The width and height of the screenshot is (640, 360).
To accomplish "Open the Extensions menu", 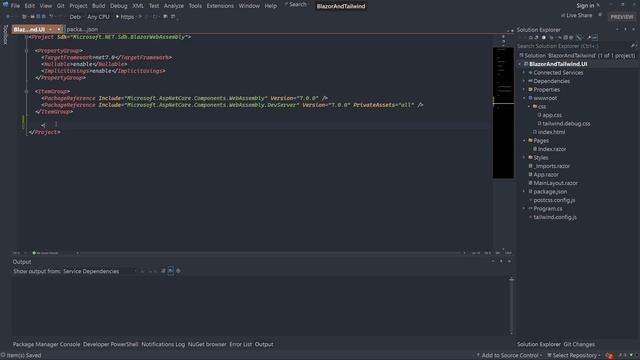I will tap(220, 6).
